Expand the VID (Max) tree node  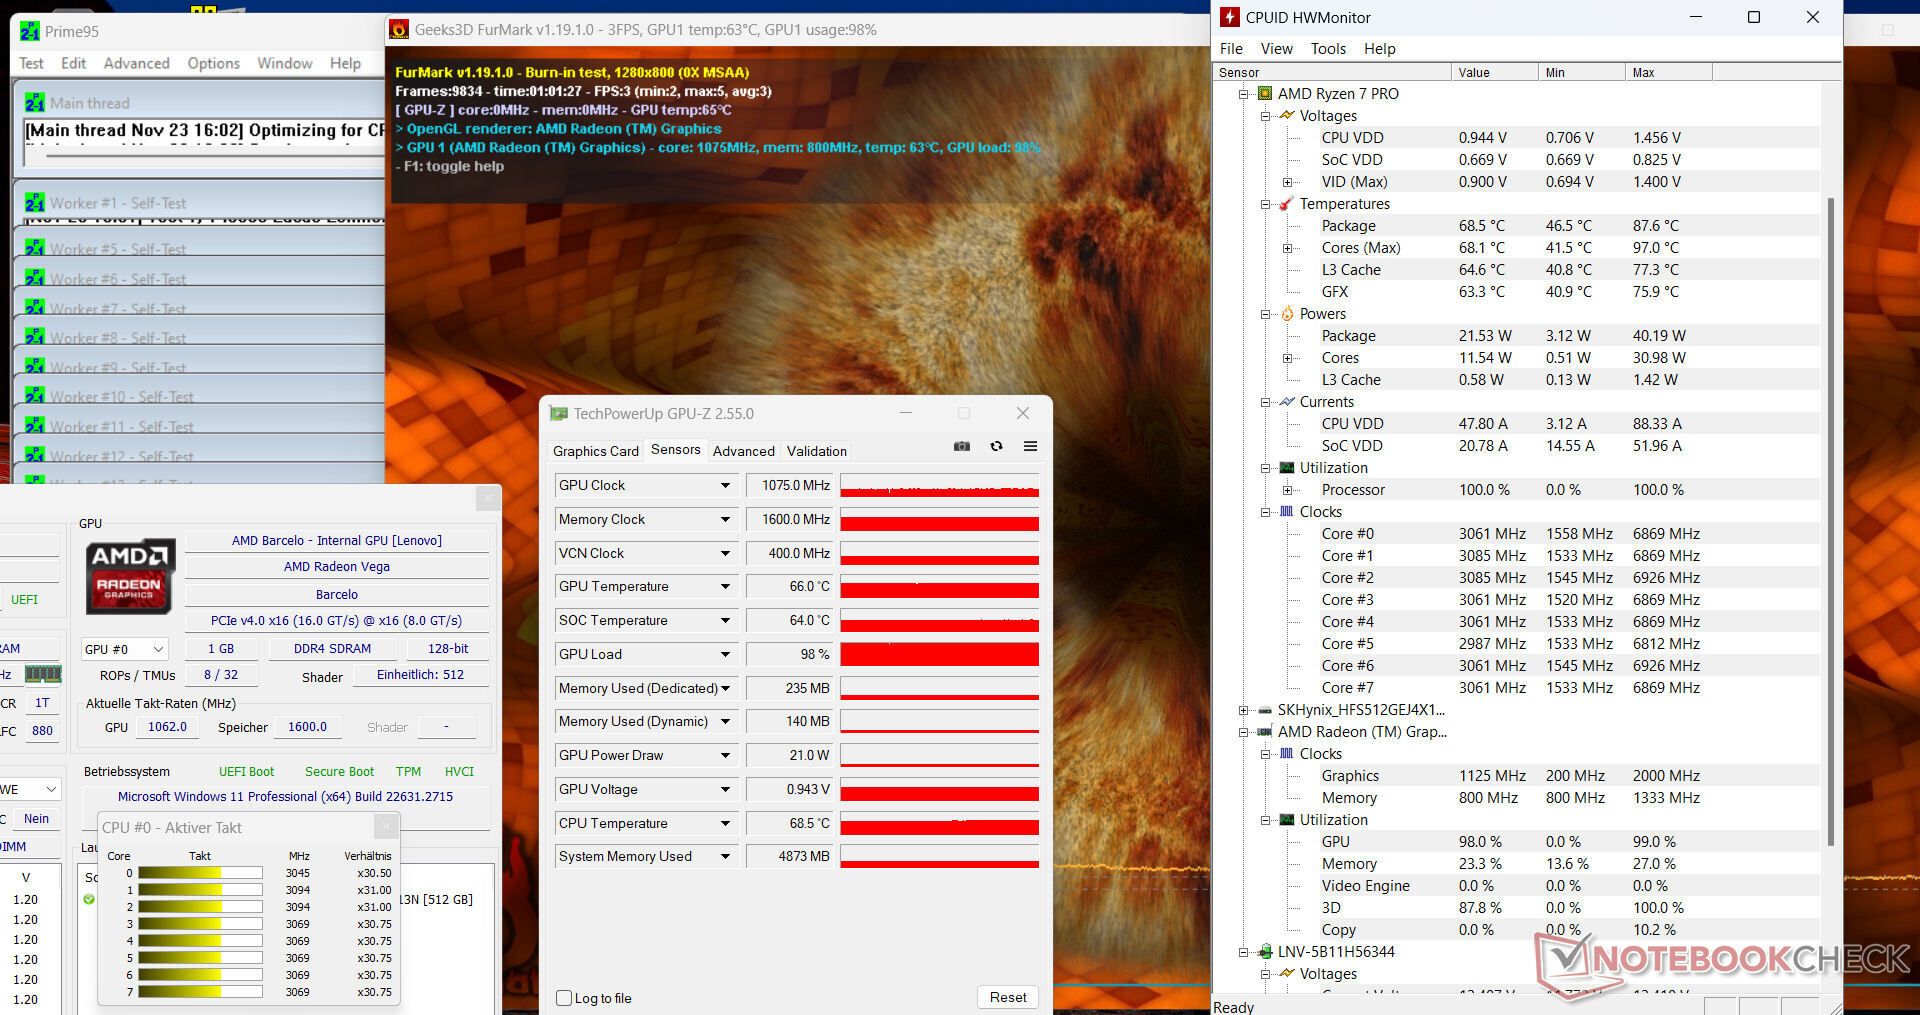coord(1288,182)
